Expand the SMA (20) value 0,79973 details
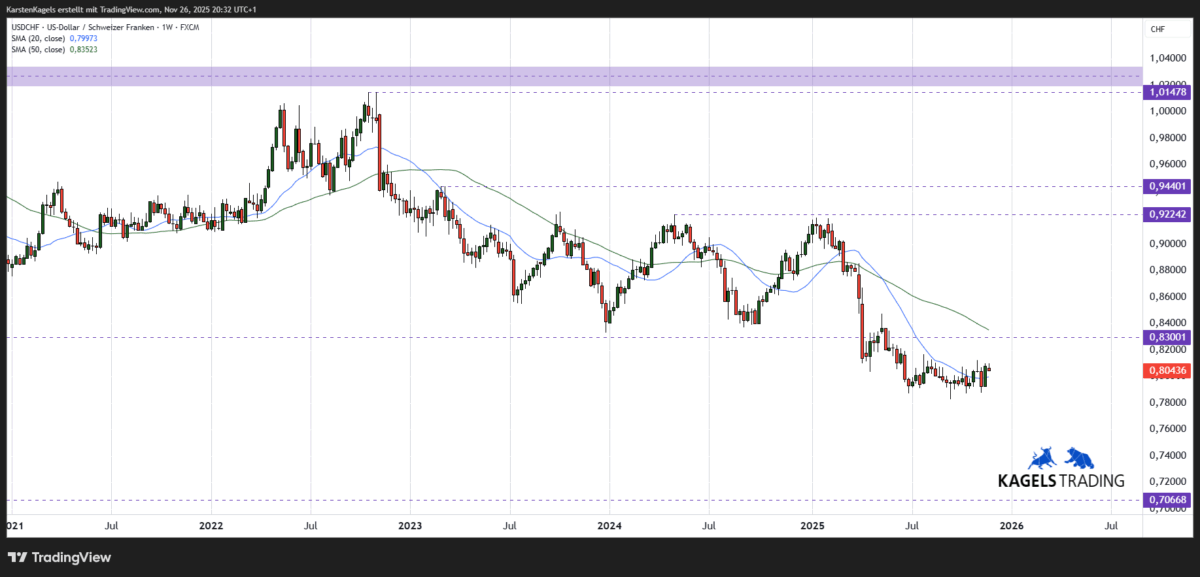 pos(82,37)
